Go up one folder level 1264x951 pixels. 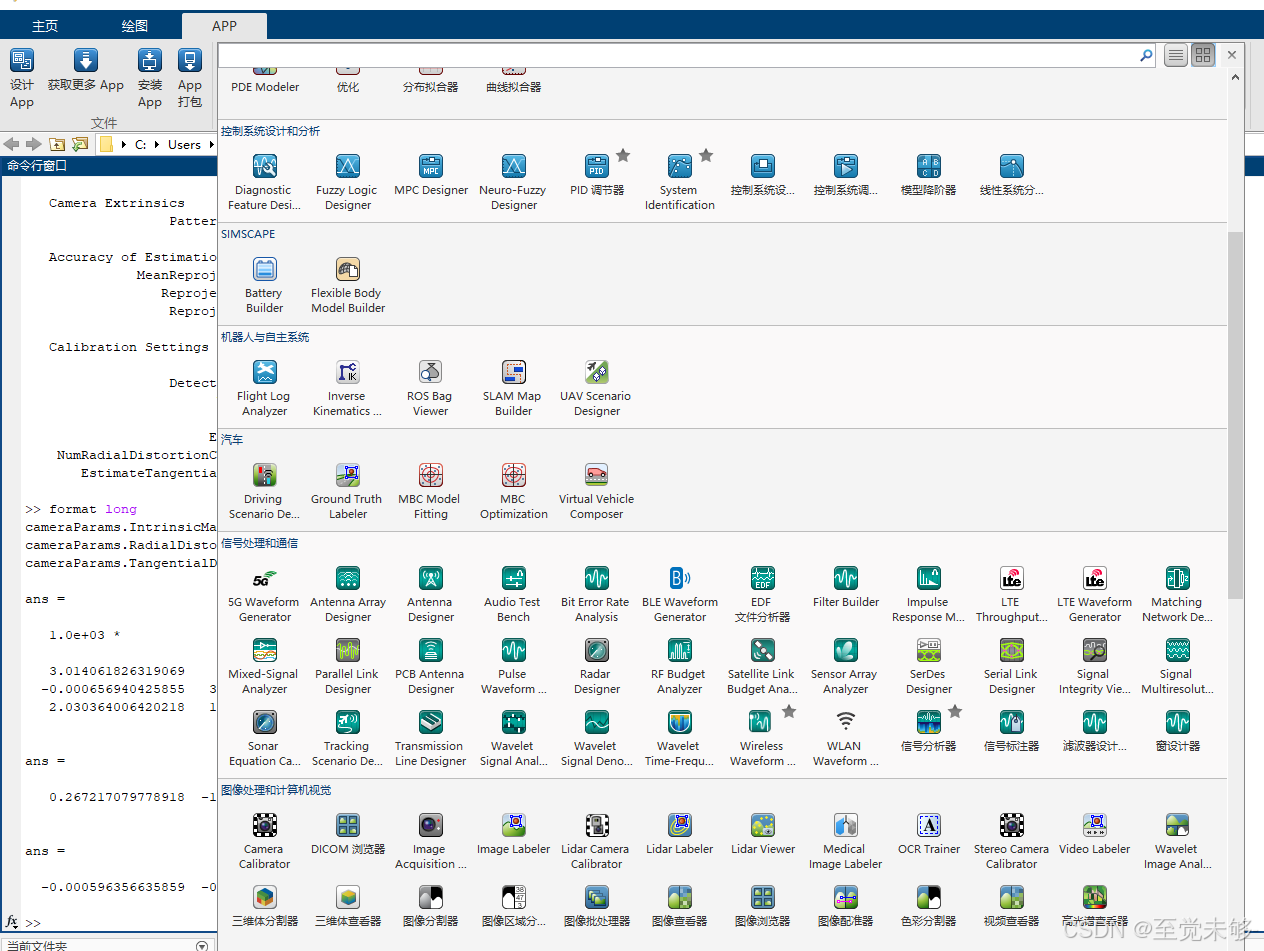[x=57, y=144]
